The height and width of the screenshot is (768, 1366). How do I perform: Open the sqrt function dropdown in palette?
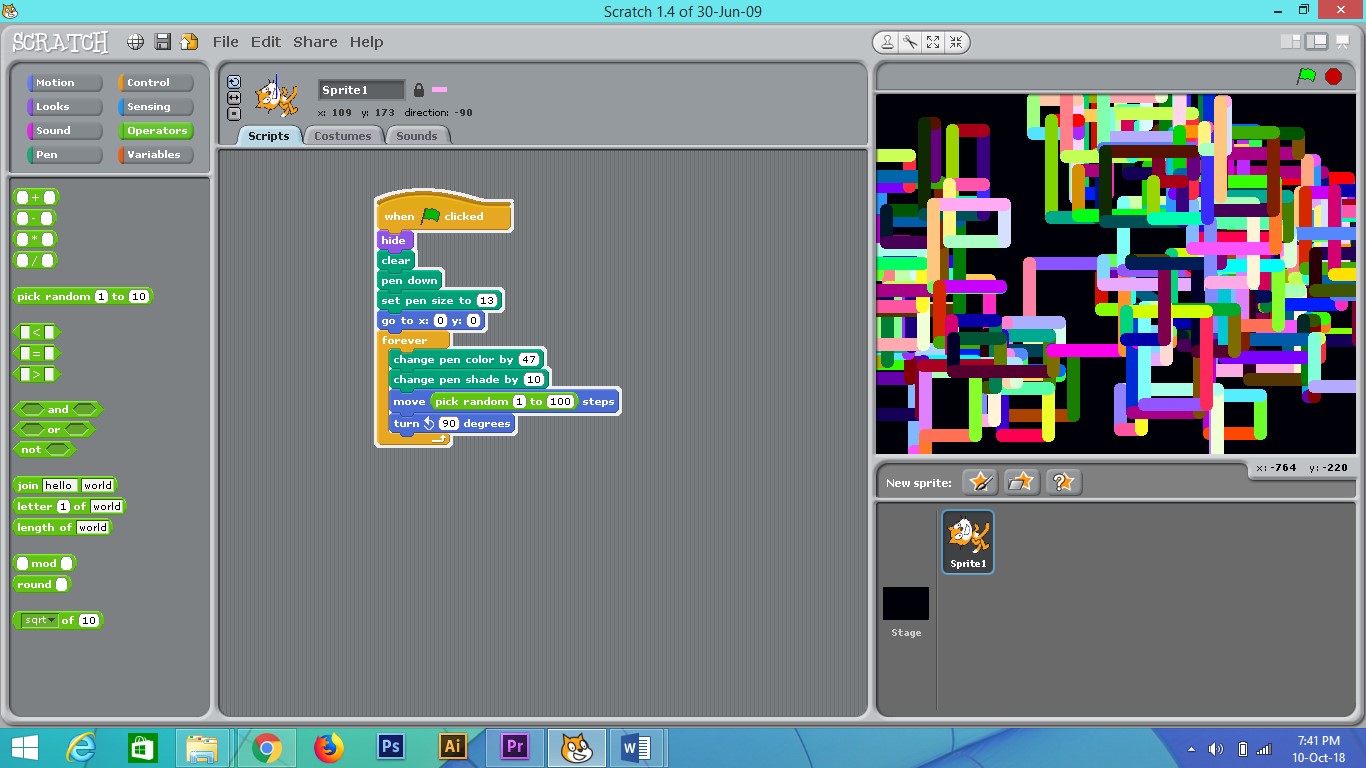[x=40, y=621]
